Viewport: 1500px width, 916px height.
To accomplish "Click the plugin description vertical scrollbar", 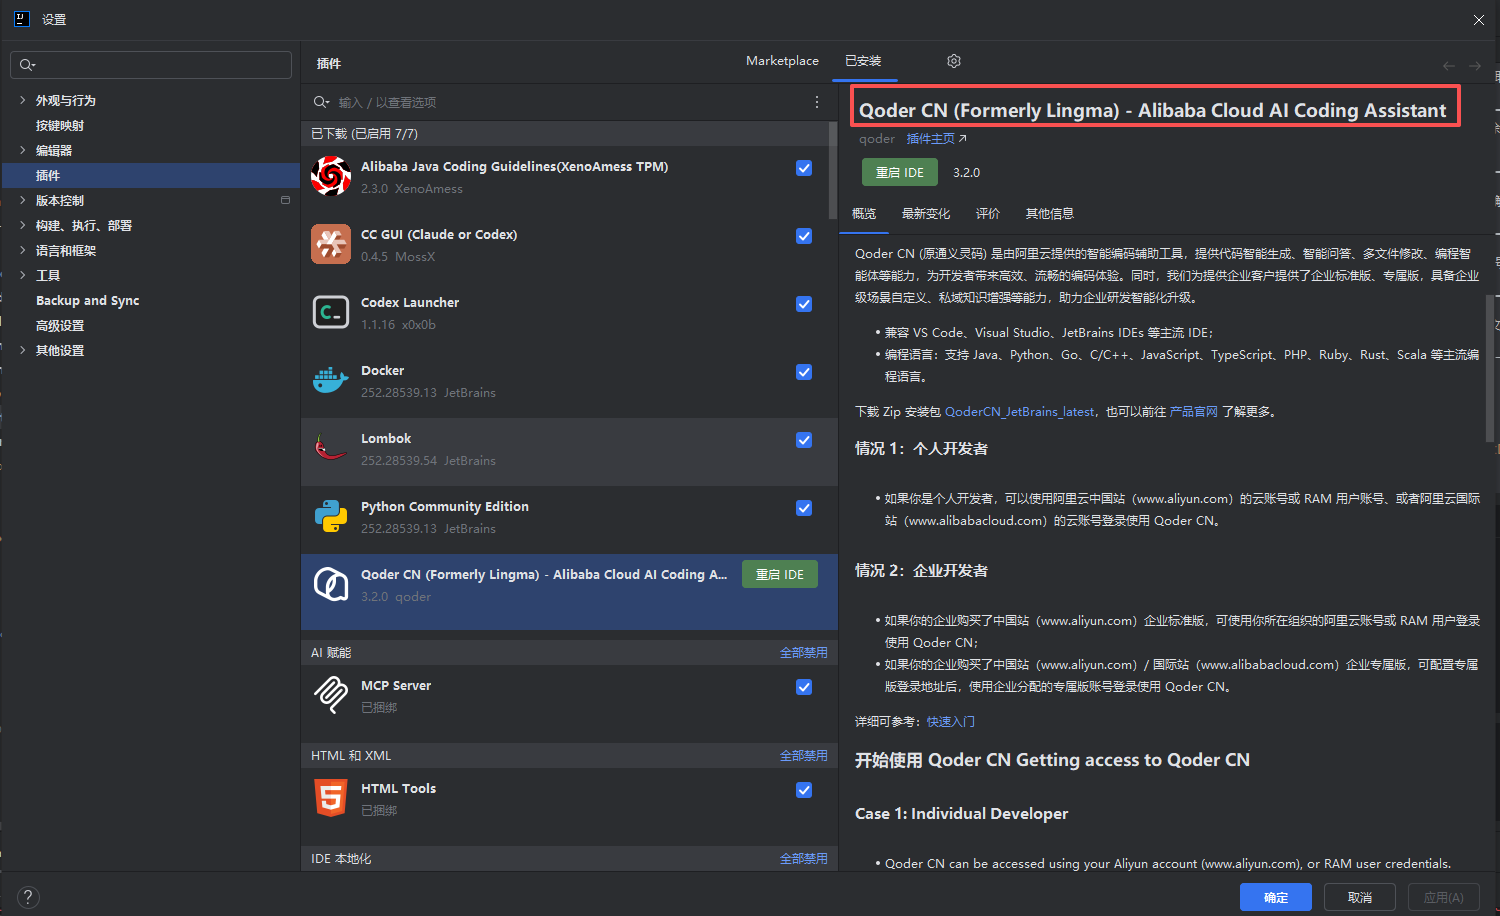I will [1490, 367].
